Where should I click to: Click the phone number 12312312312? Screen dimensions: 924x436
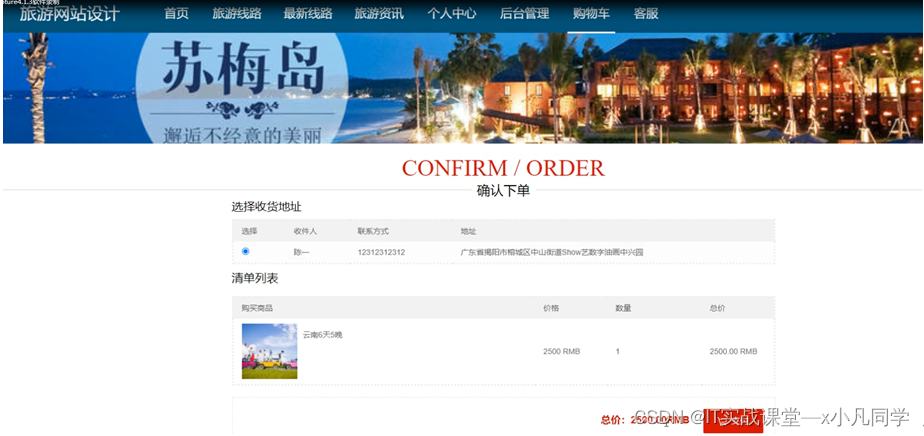point(381,252)
